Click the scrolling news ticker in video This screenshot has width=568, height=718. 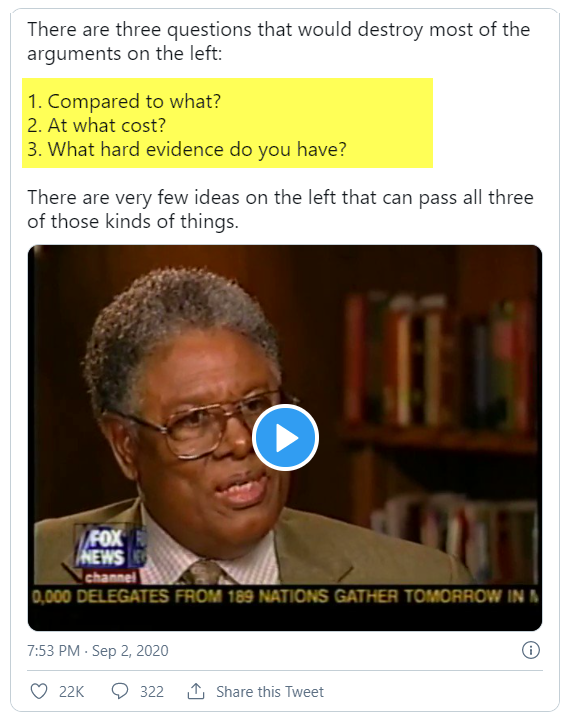click(x=285, y=596)
